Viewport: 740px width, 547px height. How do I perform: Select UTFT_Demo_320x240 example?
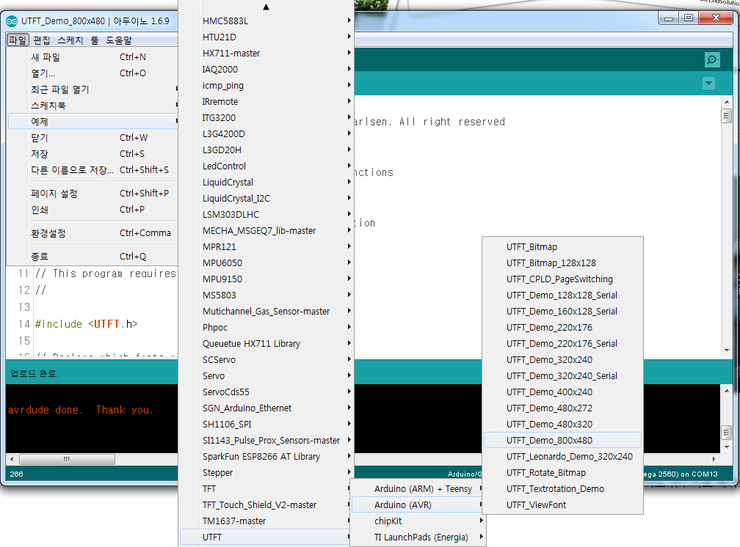click(x=563, y=360)
